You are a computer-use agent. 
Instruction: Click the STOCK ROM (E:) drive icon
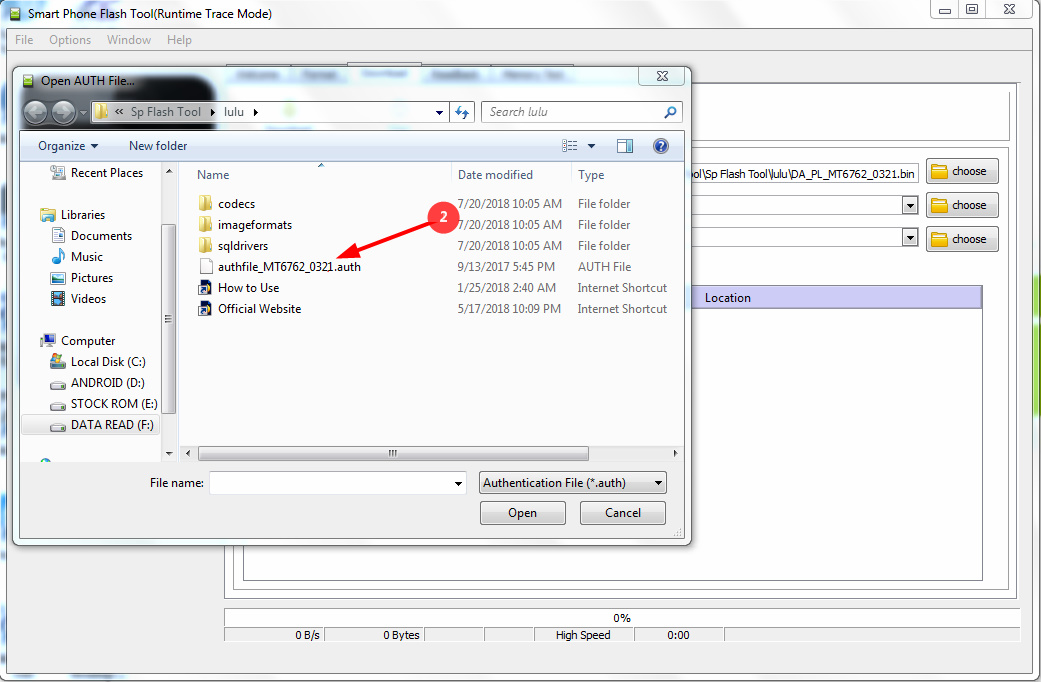pos(58,405)
